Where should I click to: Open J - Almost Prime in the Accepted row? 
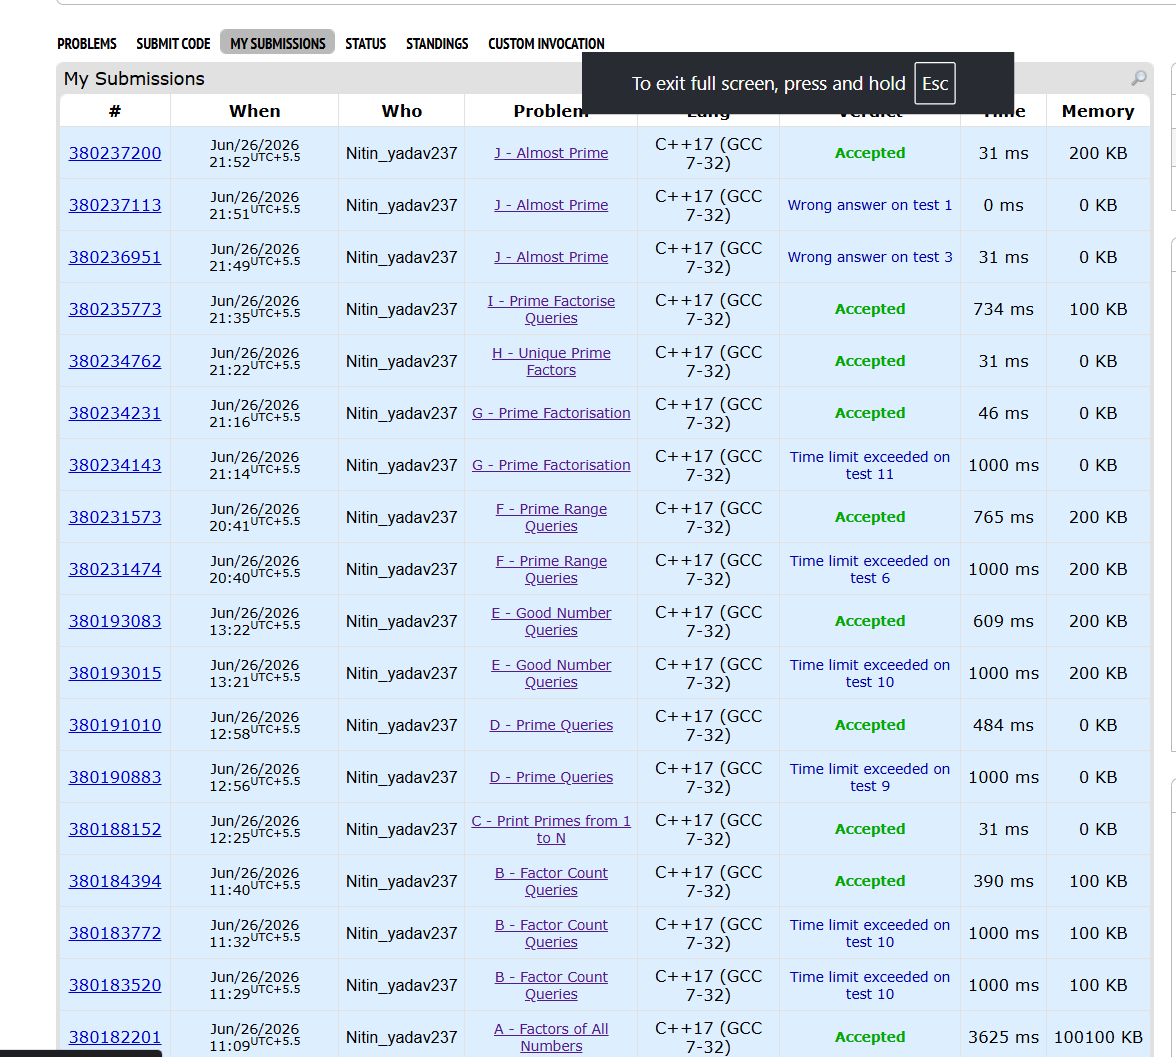[x=551, y=153]
